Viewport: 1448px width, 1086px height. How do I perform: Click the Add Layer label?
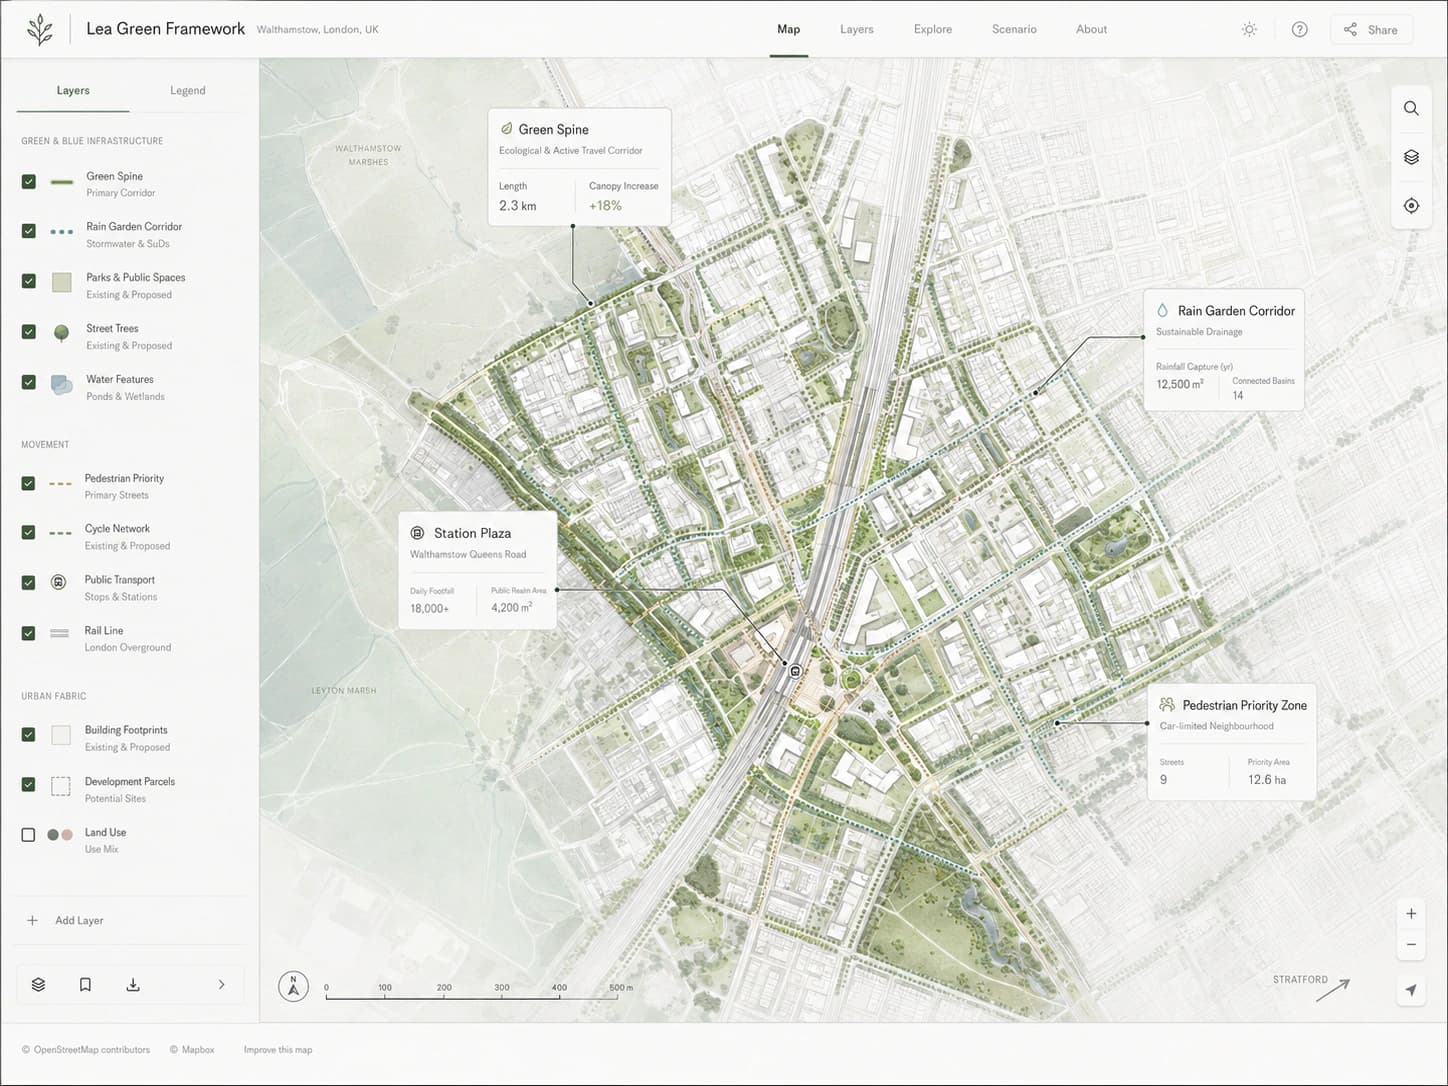tap(79, 921)
